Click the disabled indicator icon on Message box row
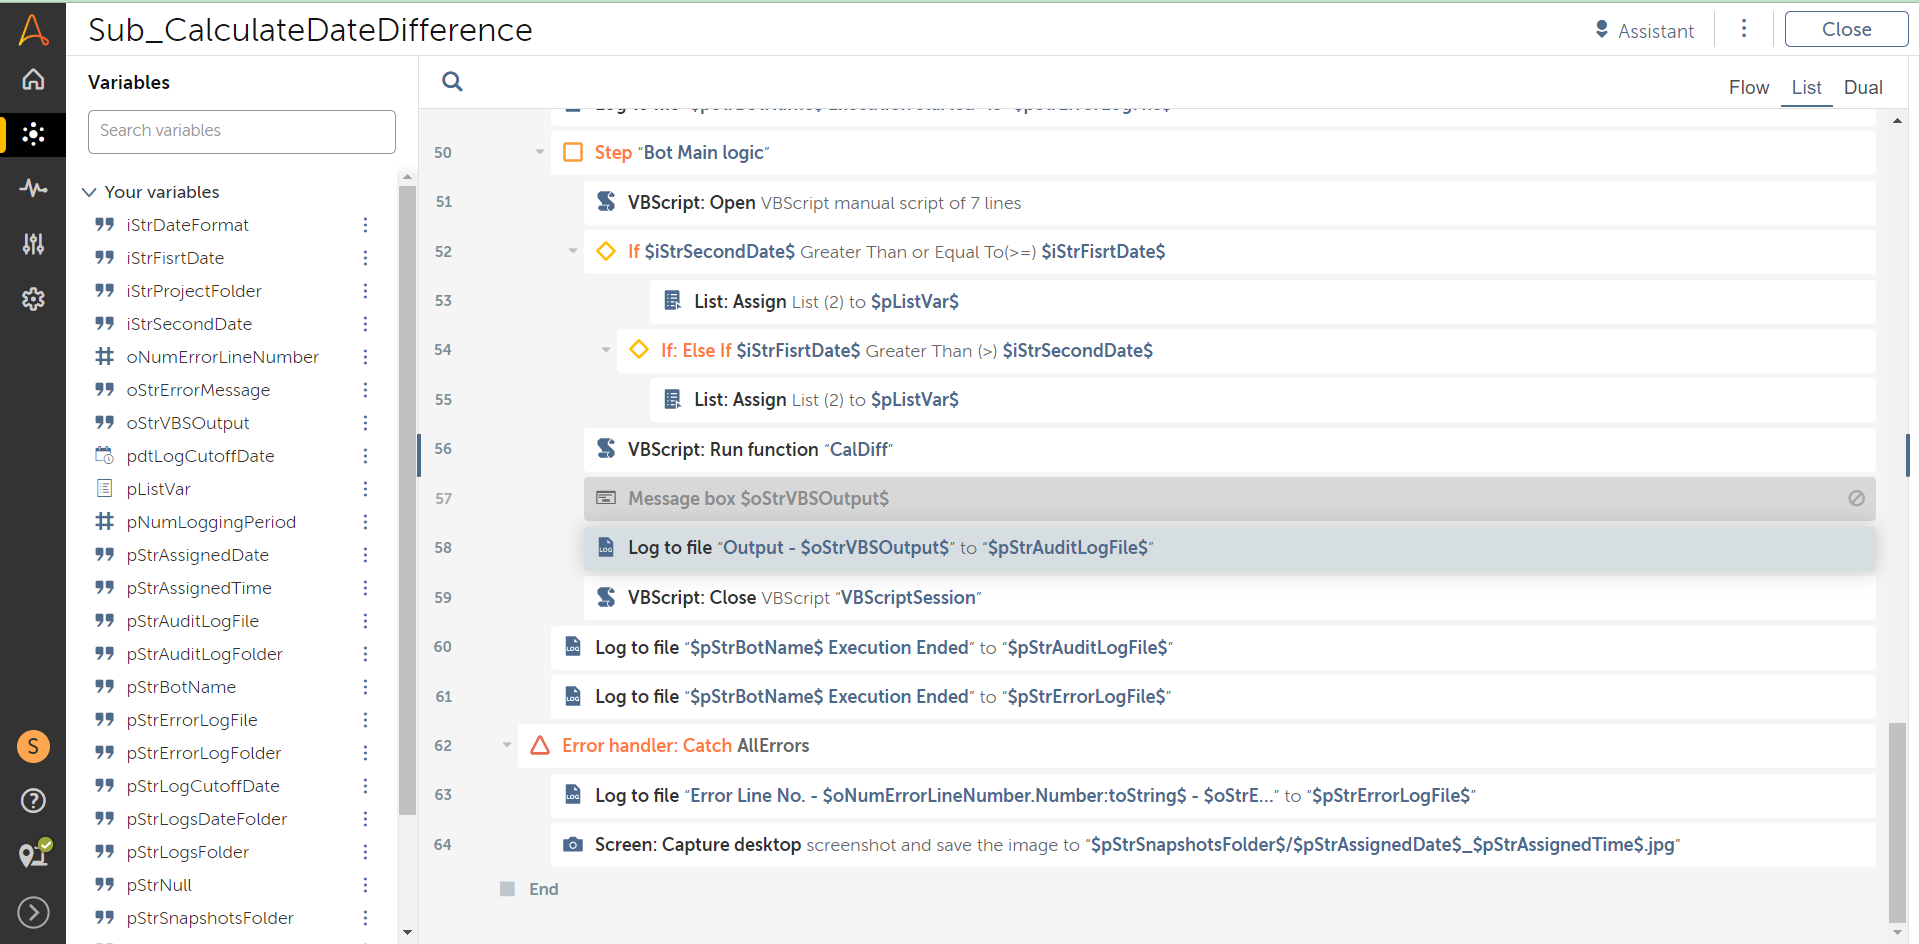This screenshot has height=944, width=1919. pyautogui.click(x=1856, y=498)
